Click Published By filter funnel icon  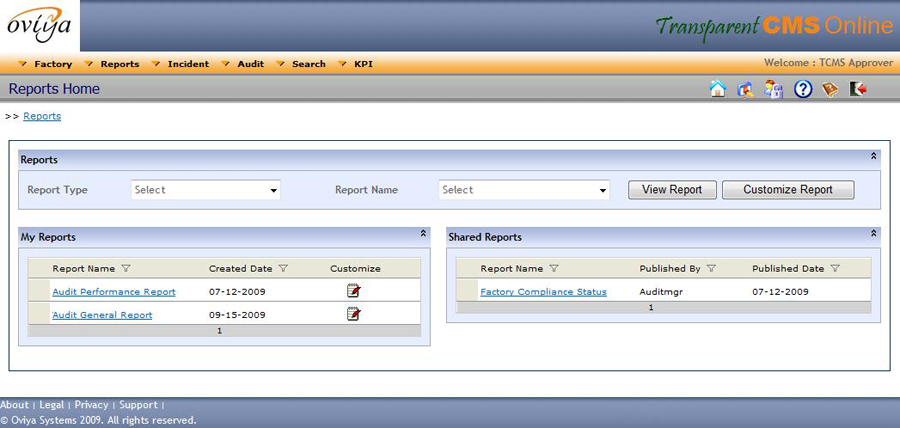coord(711,268)
